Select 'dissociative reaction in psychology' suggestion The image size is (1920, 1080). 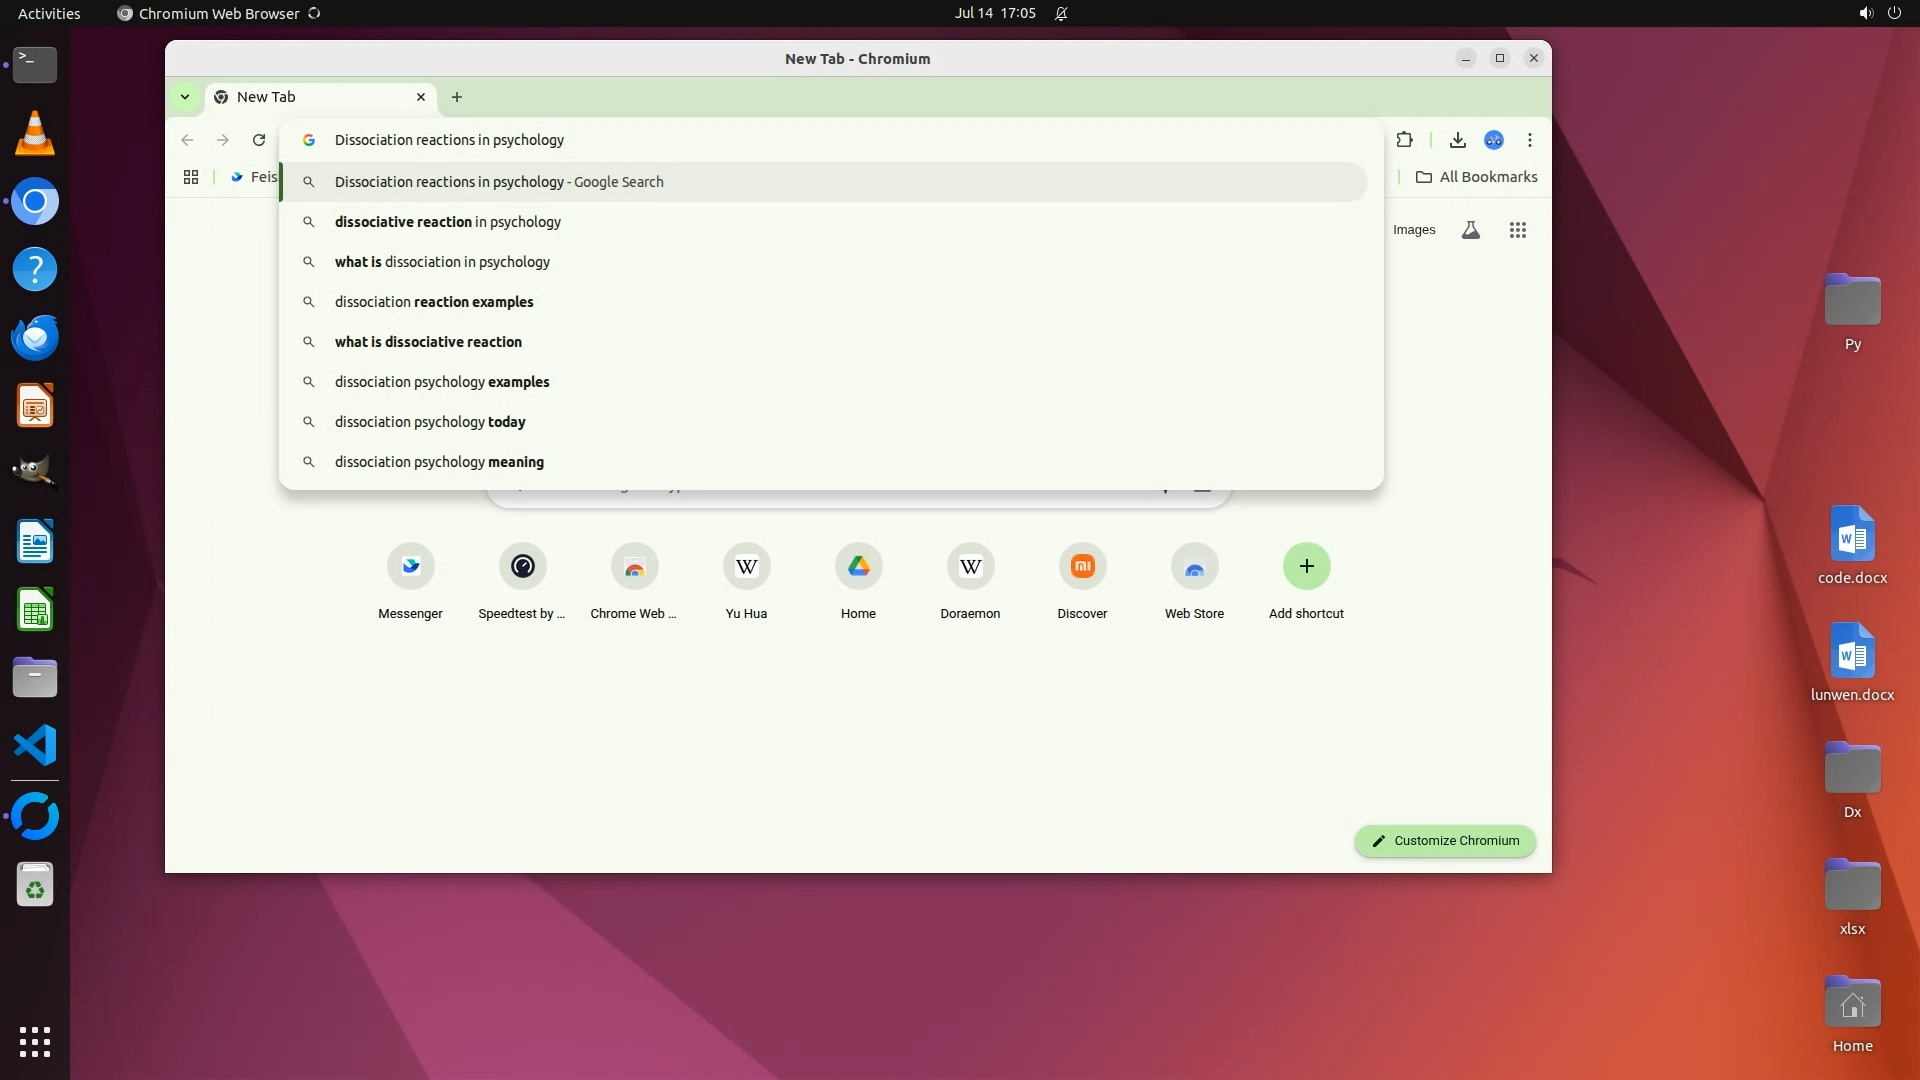coord(448,222)
